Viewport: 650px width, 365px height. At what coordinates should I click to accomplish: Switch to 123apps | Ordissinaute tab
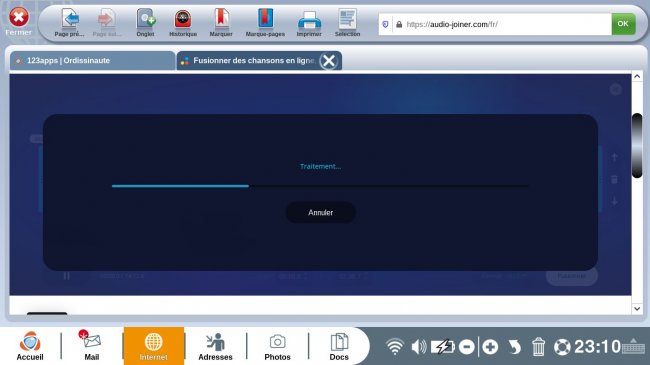coord(92,61)
